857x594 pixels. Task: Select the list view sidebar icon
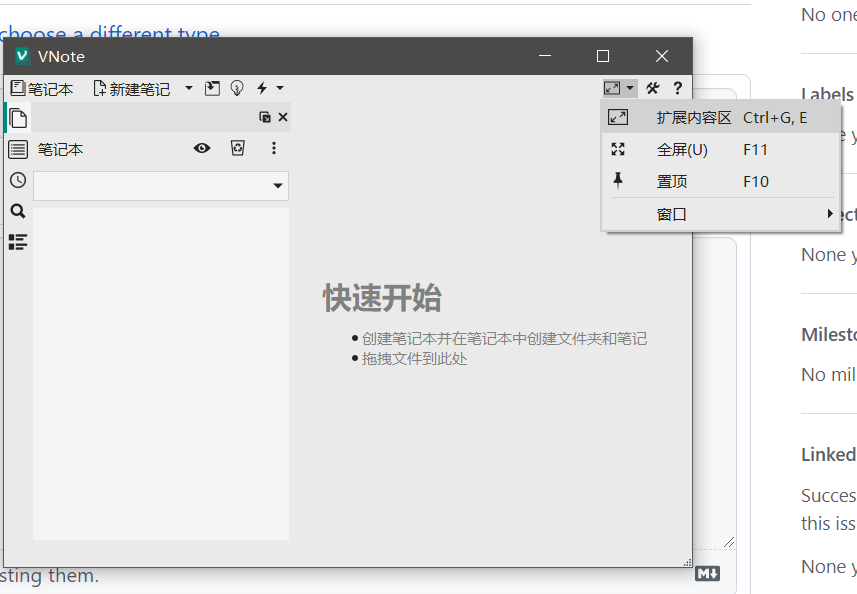pos(18,149)
